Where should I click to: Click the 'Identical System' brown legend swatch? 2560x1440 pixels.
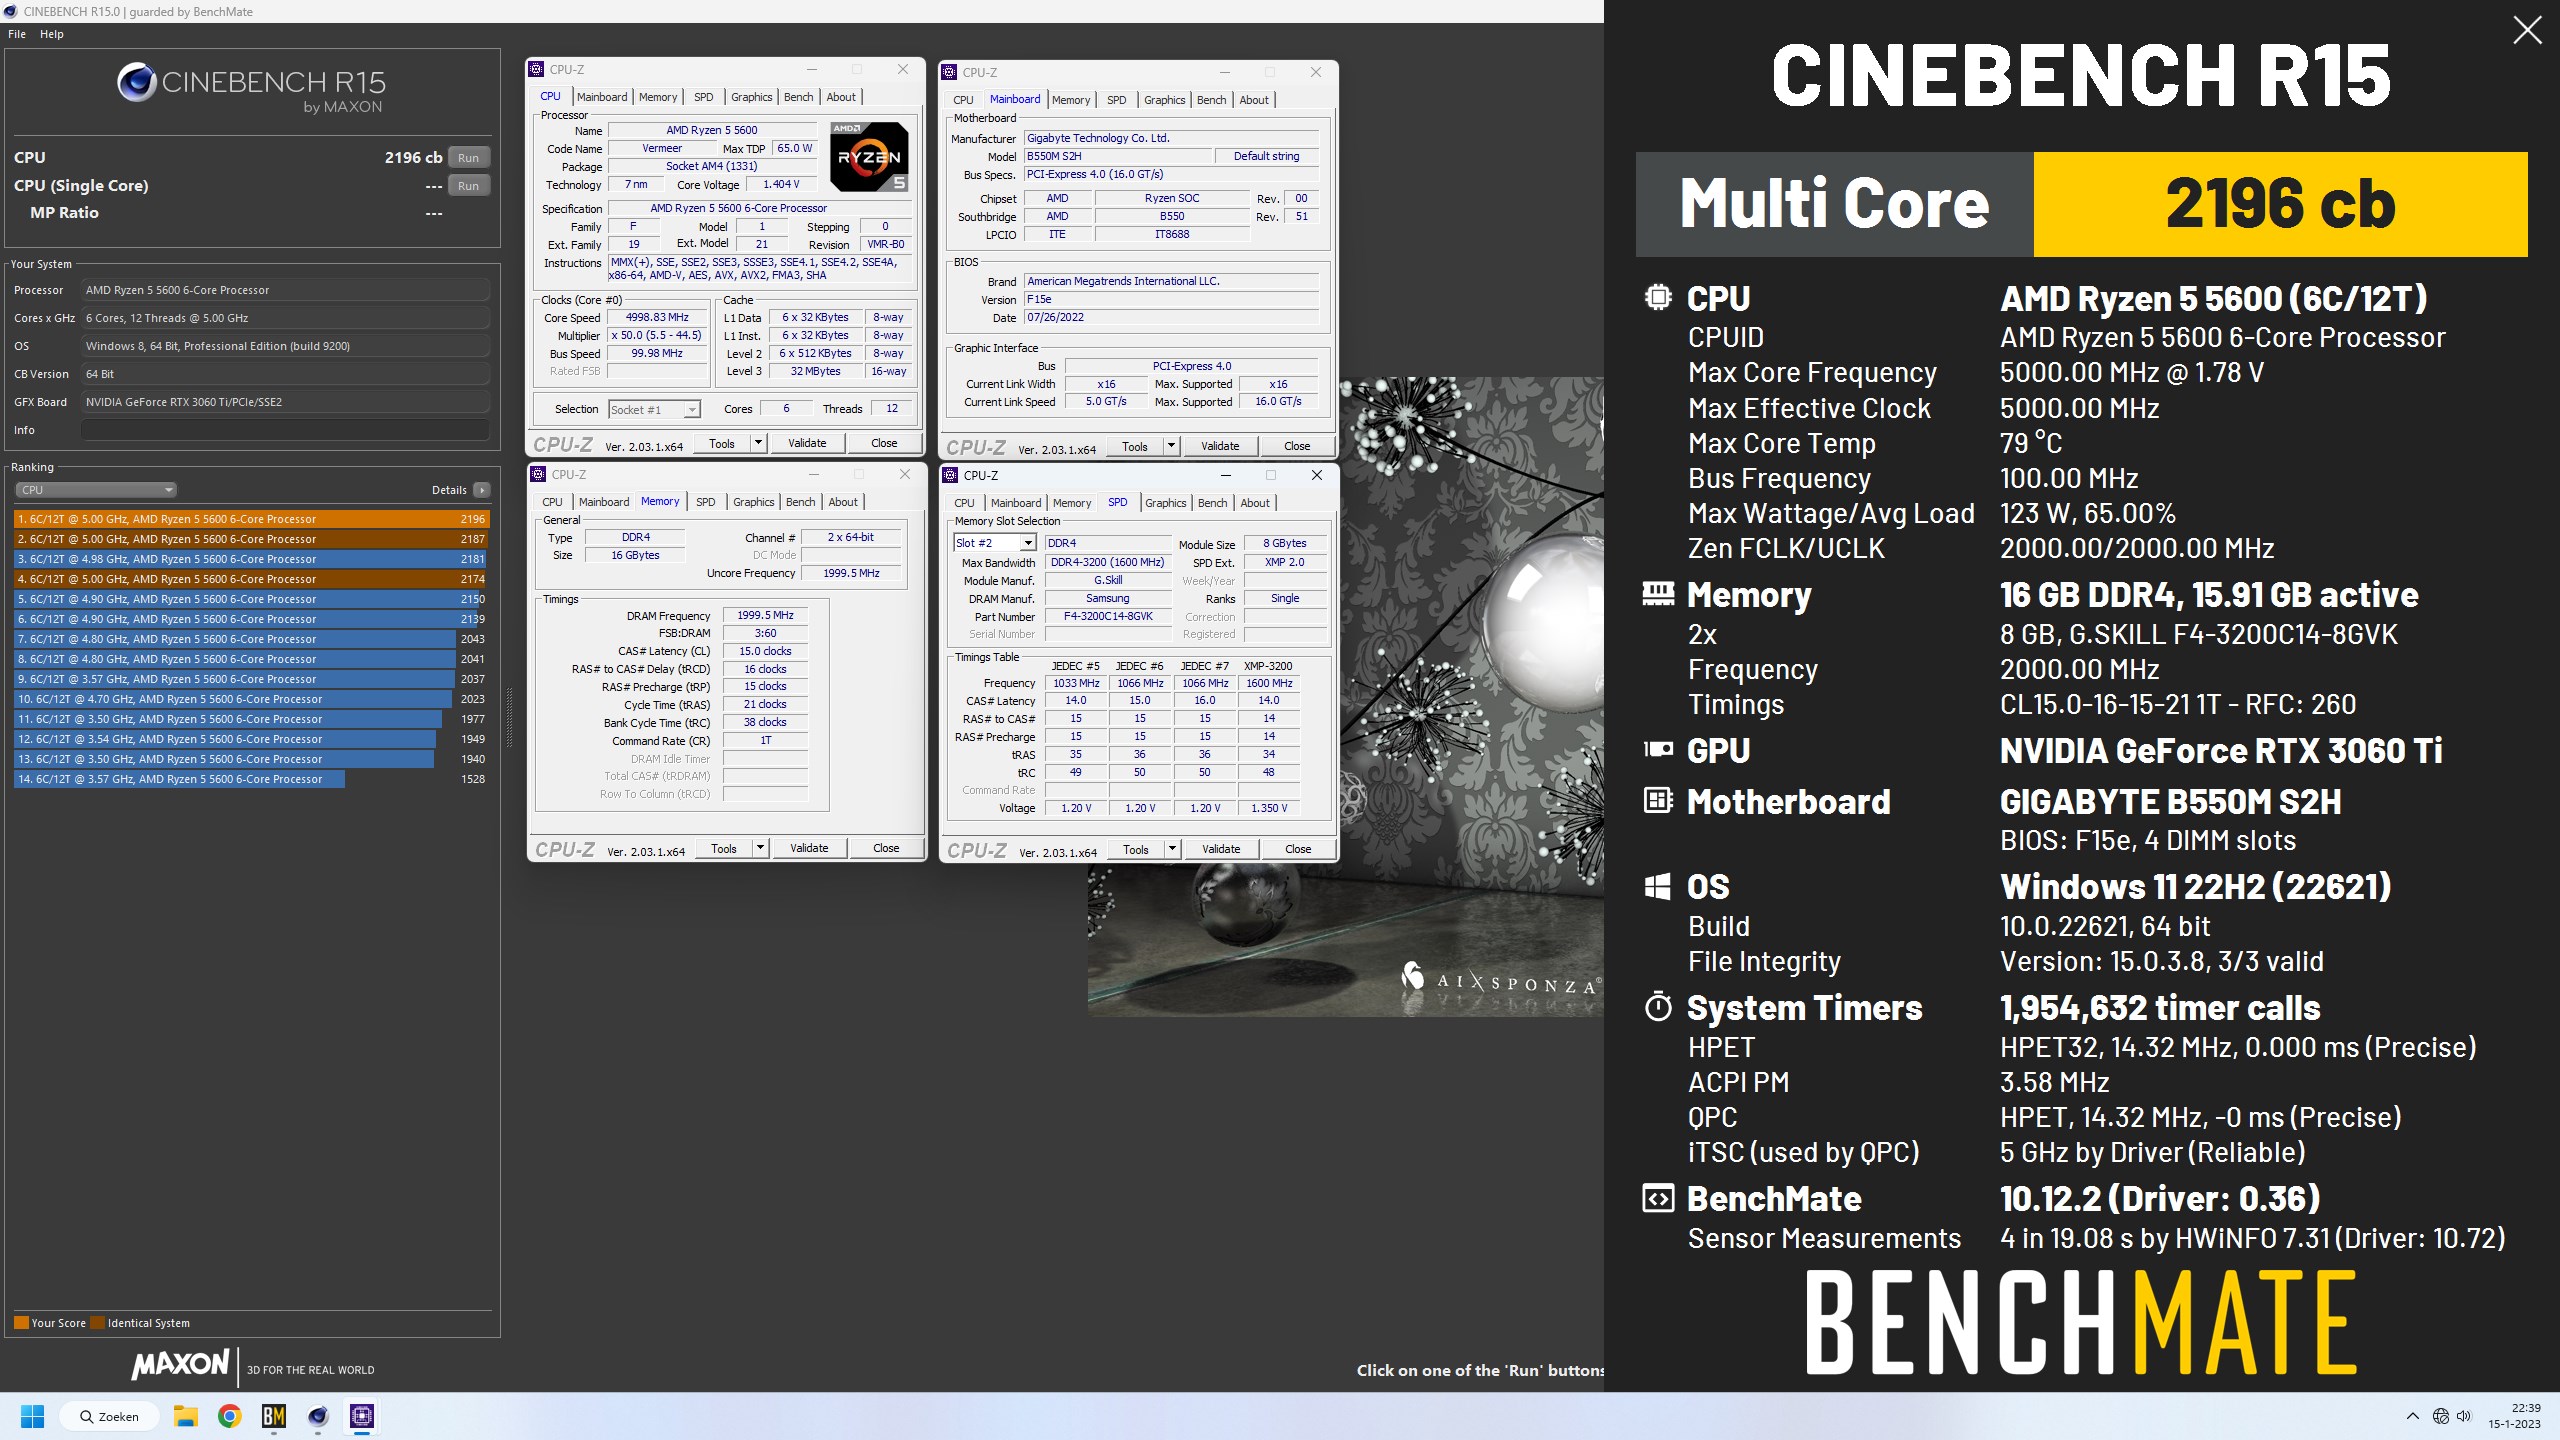tap(97, 1322)
